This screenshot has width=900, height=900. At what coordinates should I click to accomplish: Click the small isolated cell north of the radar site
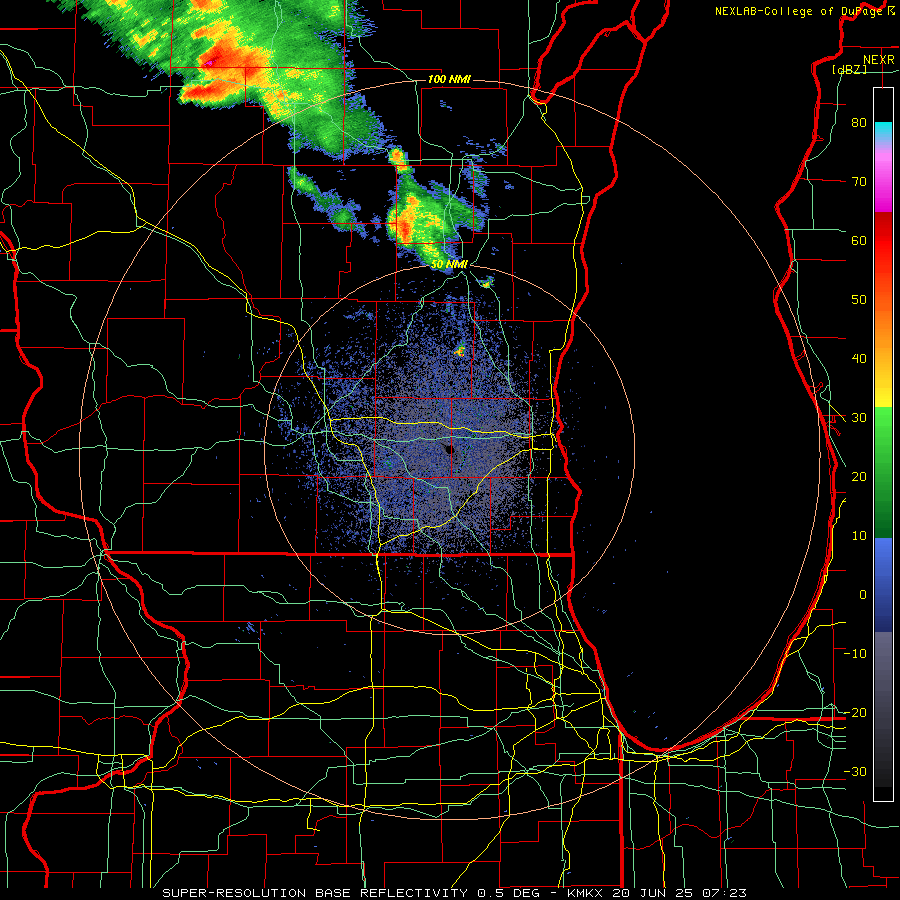[460, 350]
